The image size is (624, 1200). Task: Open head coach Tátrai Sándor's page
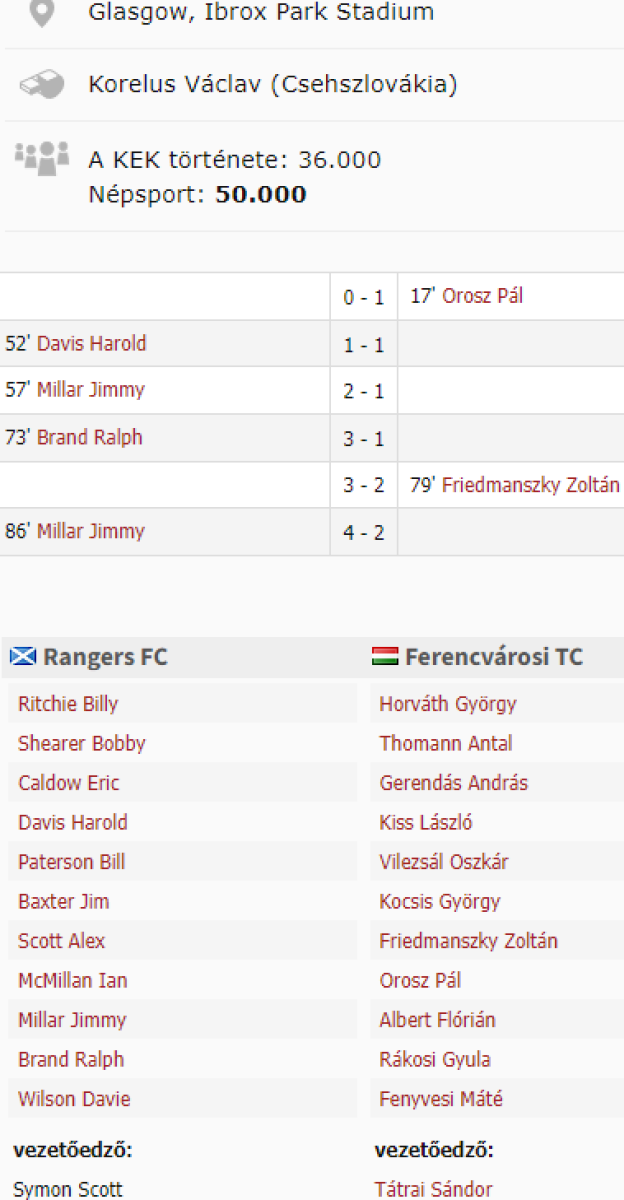pyautogui.click(x=433, y=1190)
